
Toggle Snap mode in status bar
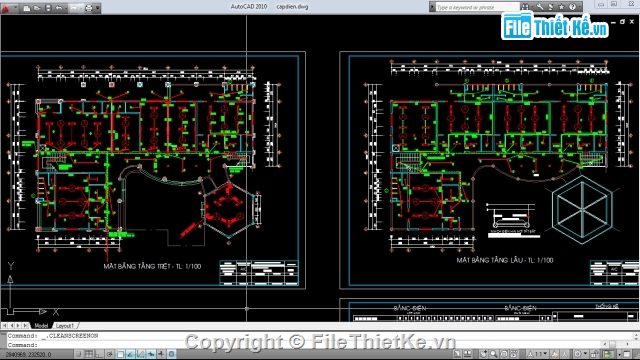pyautogui.click(x=79, y=354)
